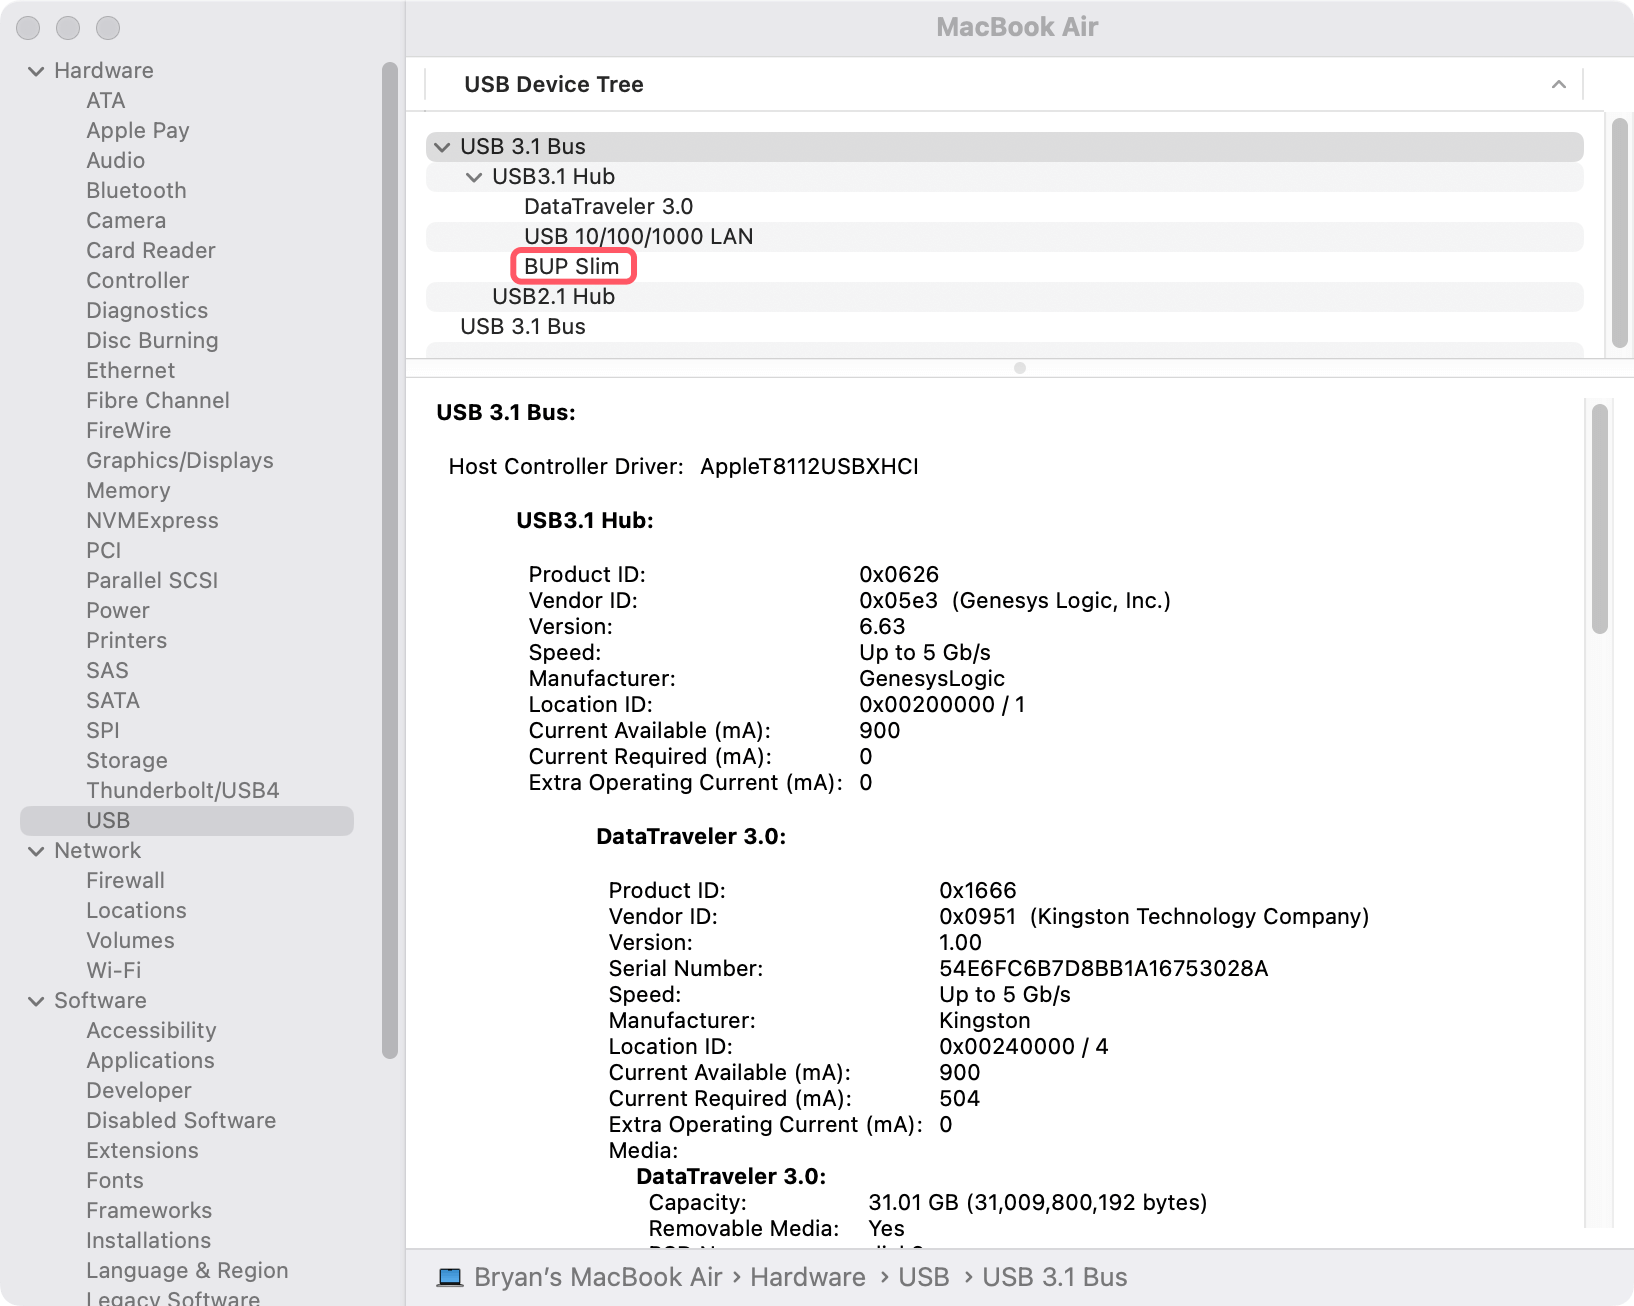Image resolution: width=1634 pixels, height=1306 pixels.
Task: Select the BUP Slim device
Action: pos(572,266)
